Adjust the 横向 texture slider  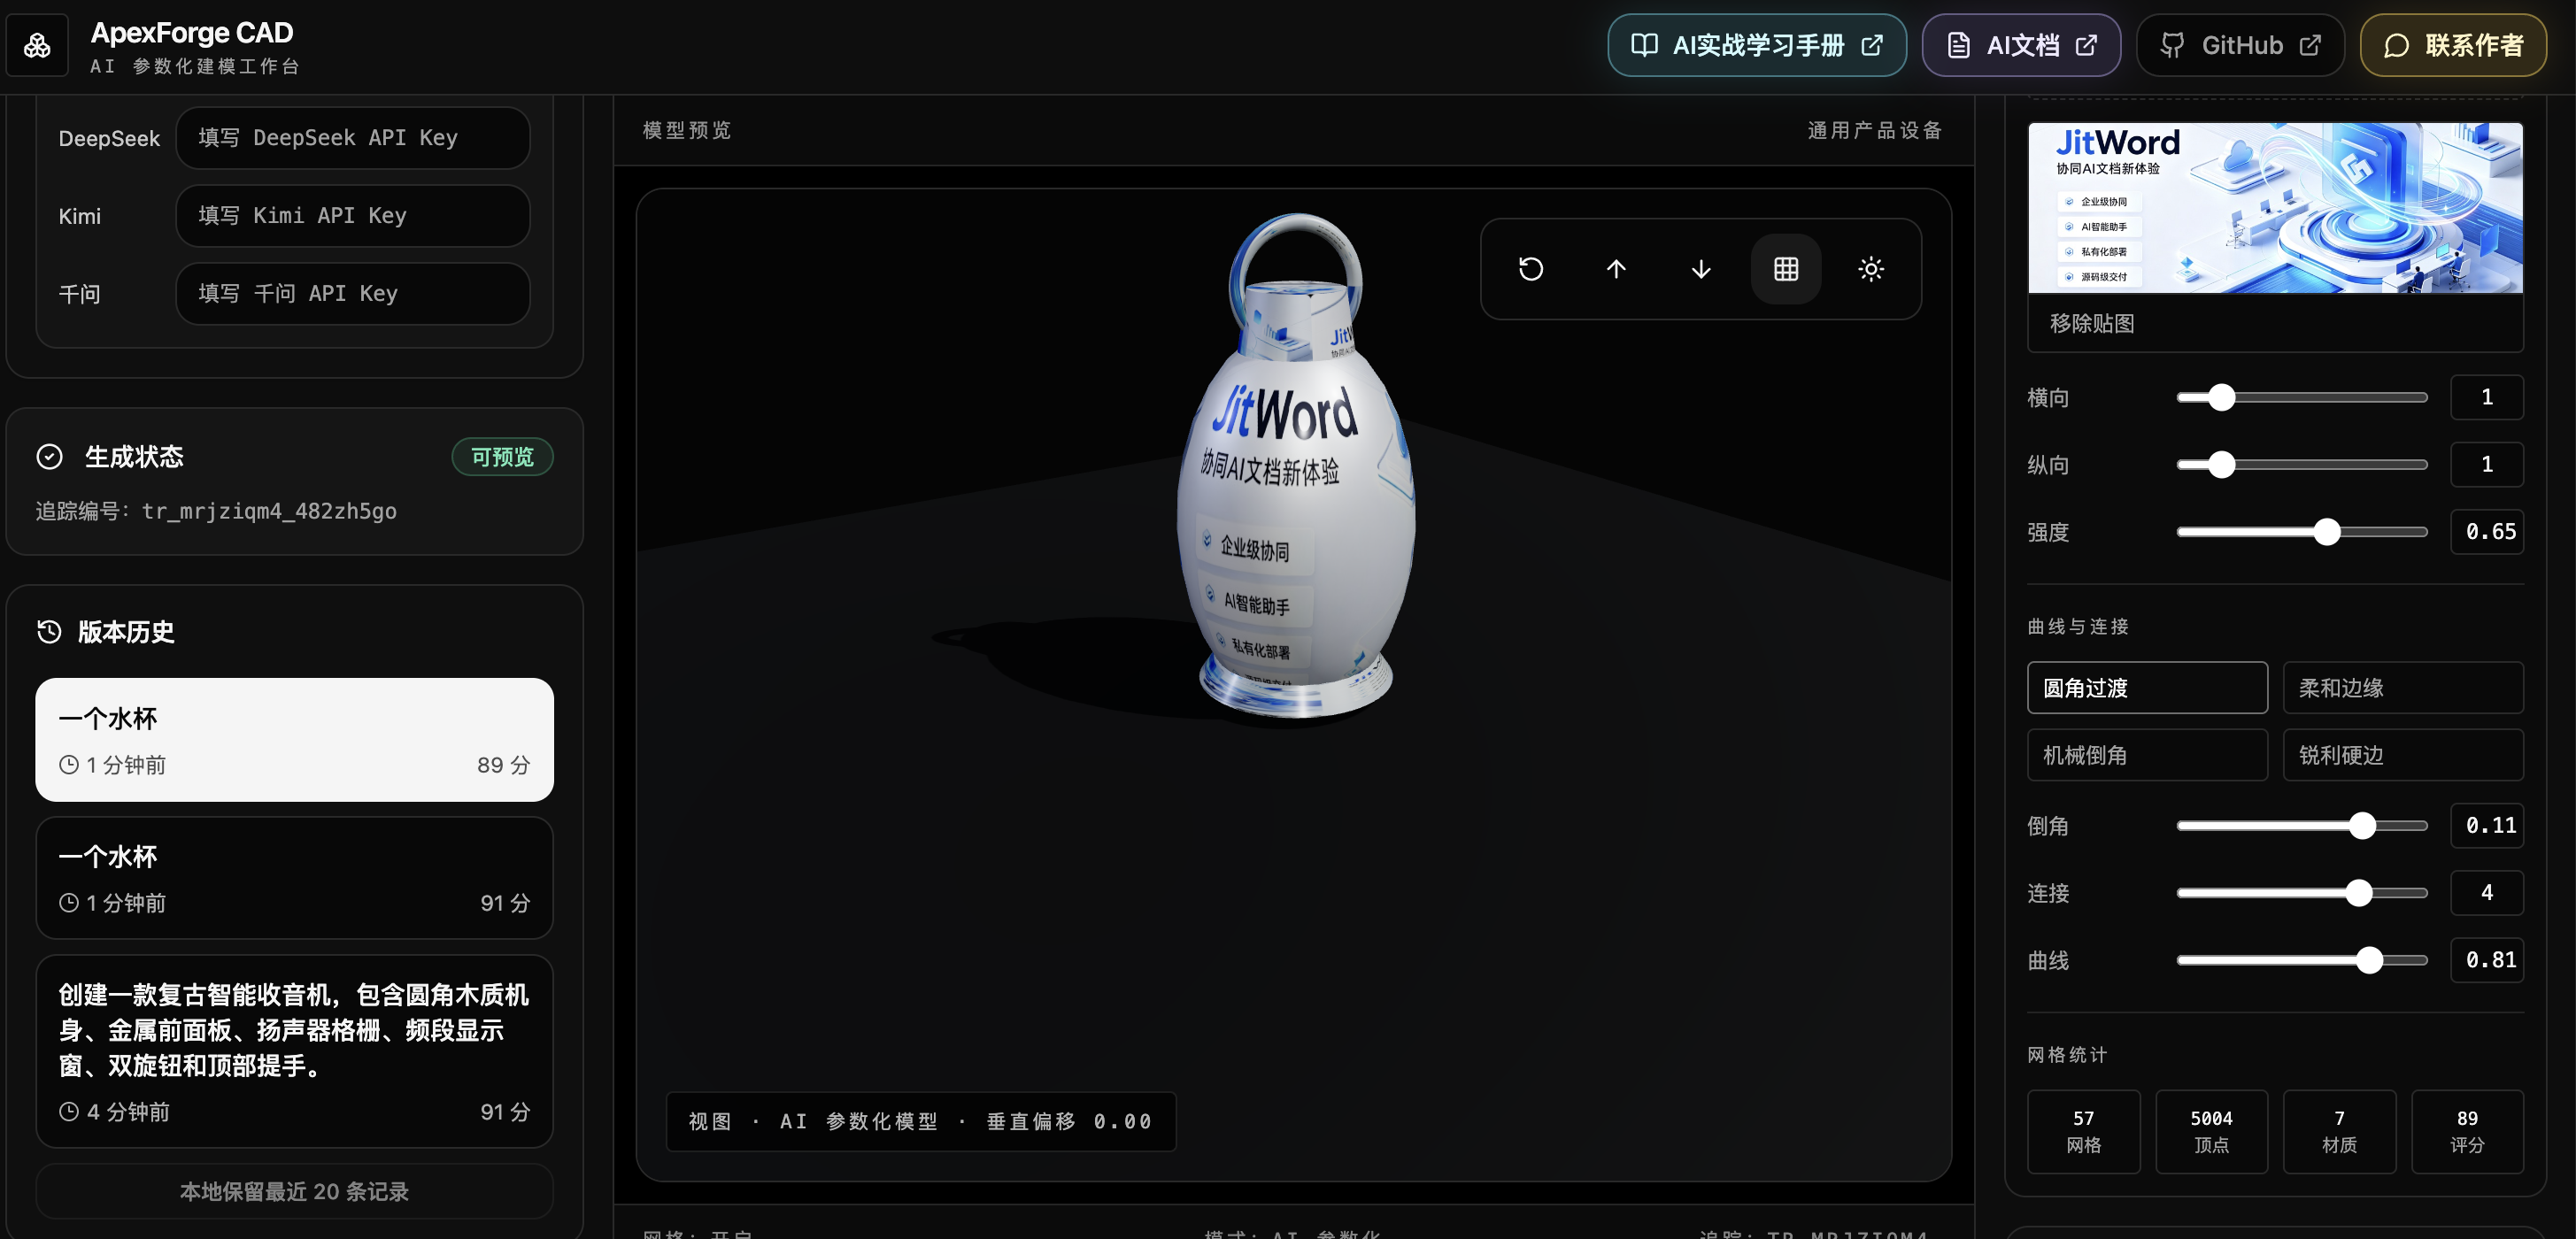coord(2302,398)
